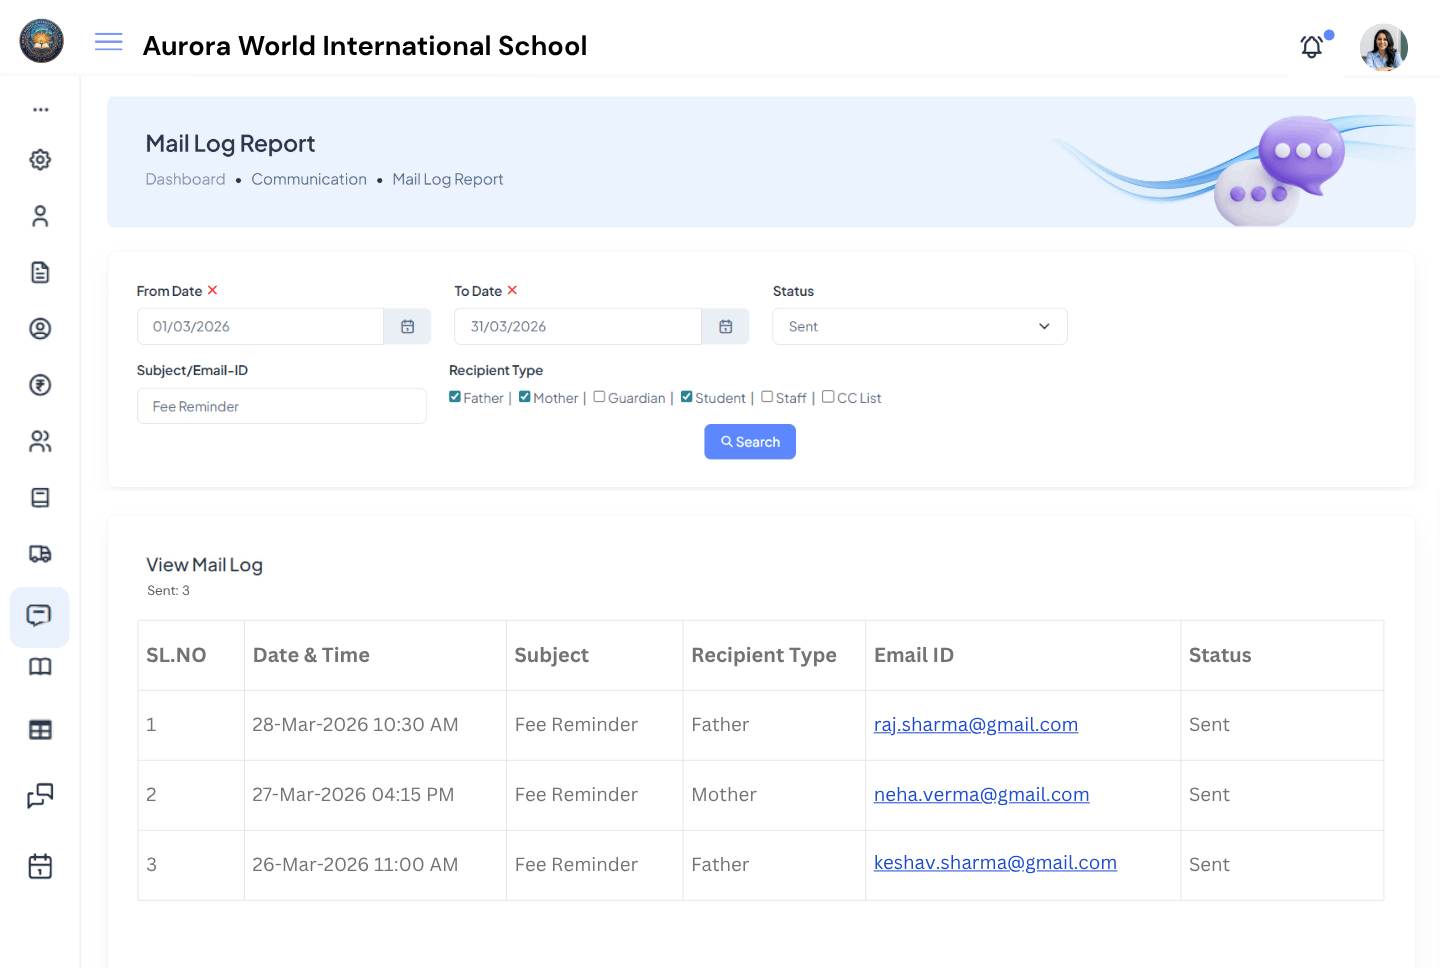Open the timetable grid icon in sidebar

pos(40,729)
